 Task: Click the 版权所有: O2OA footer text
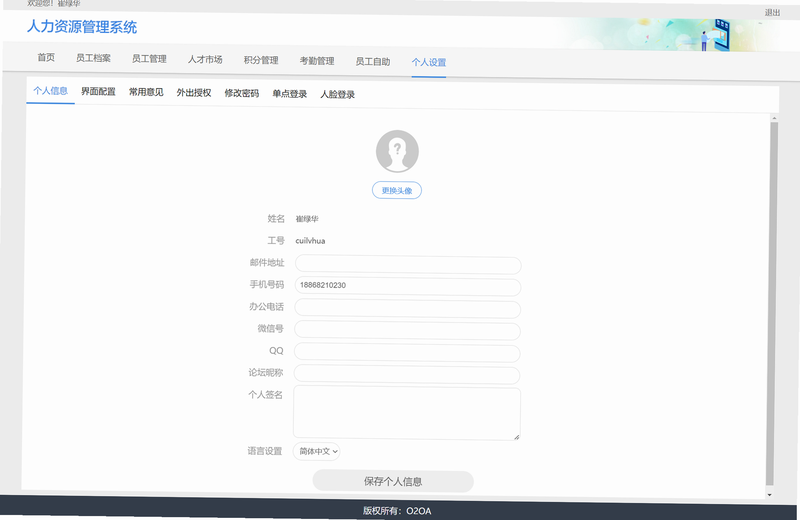(x=397, y=511)
